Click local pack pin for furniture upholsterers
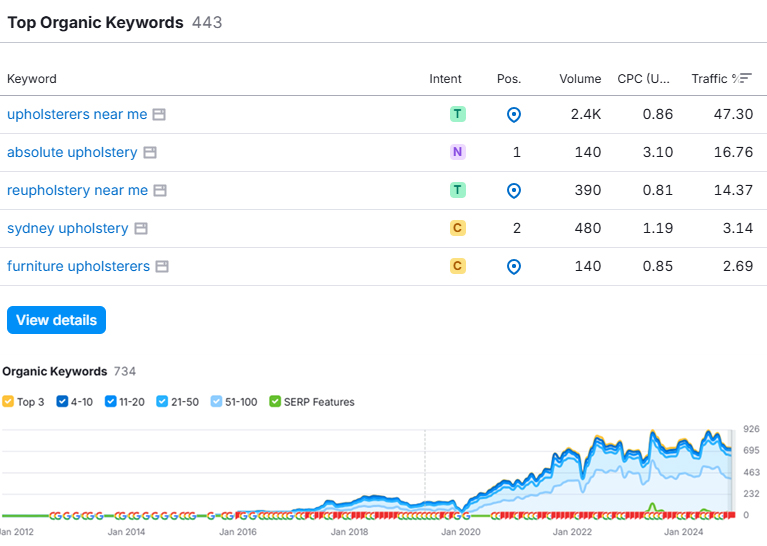The height and width of the screenshot is (546, 767). click(514, 267)
